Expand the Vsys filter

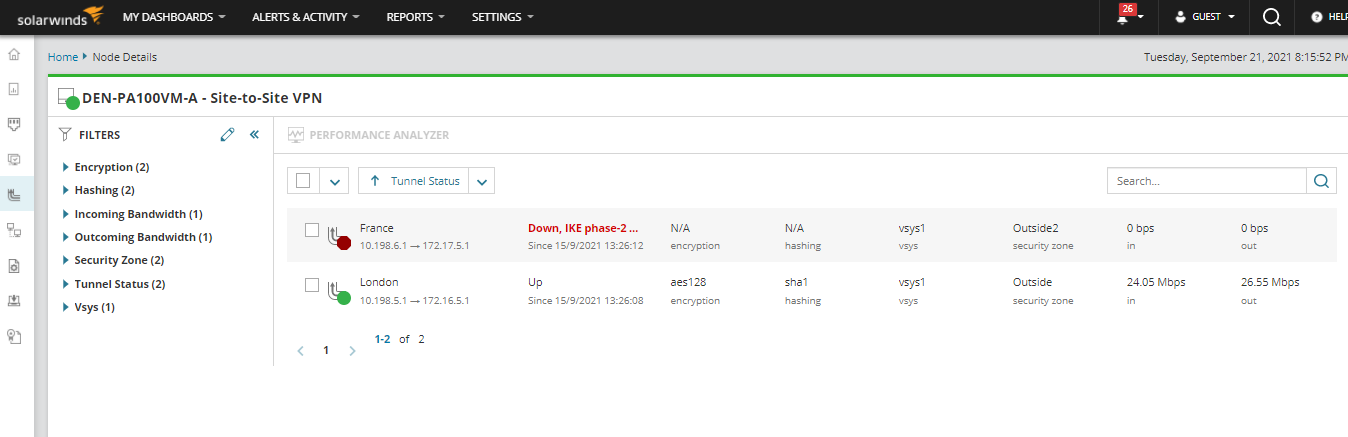coord(66,307)
